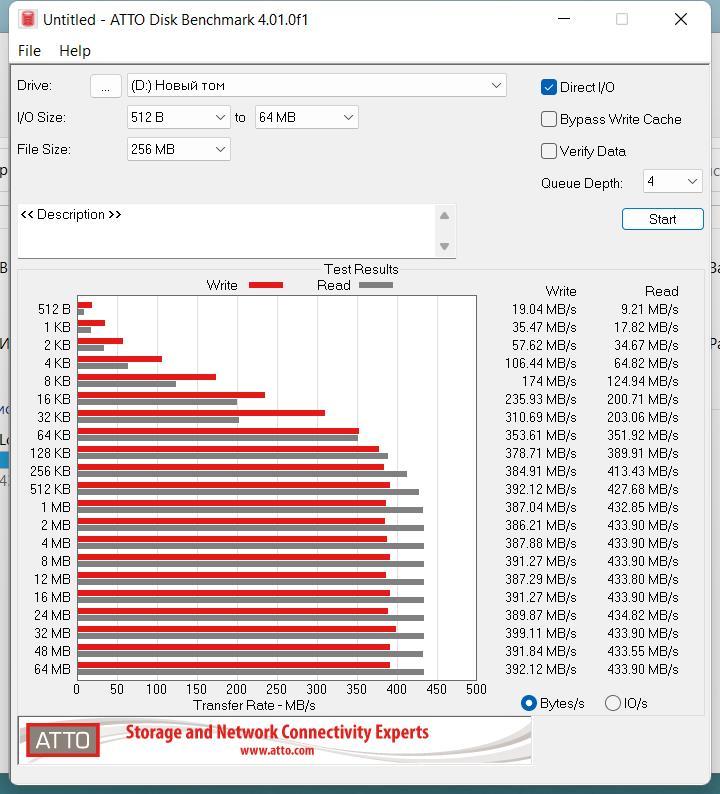Viewport: 720px width, 794px height.
Task: Open the Help menu
Action: pyautogui.click(x=75, y=51)
